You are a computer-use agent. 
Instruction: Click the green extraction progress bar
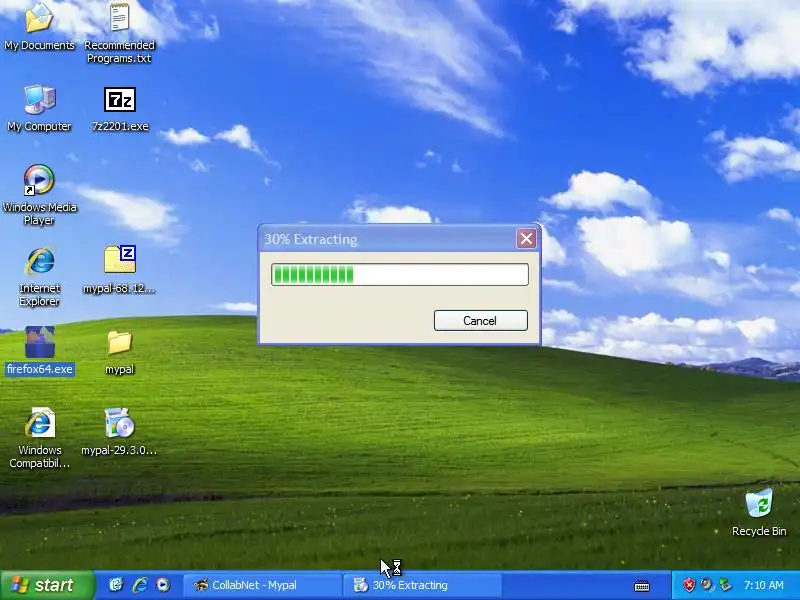pyautogui.click(x=399, y=274)
